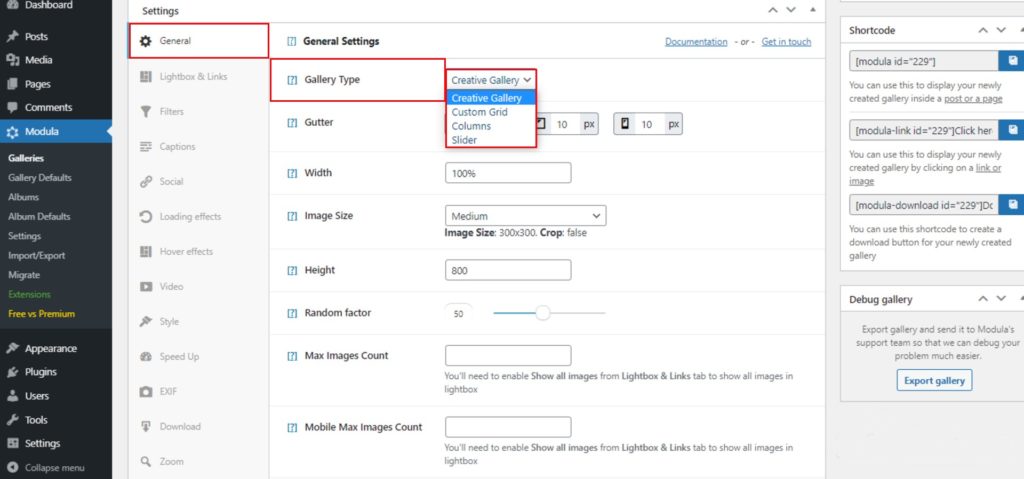Click the Export gallery button
This screenshot has height=479, width=1024.
pos(934,381)
